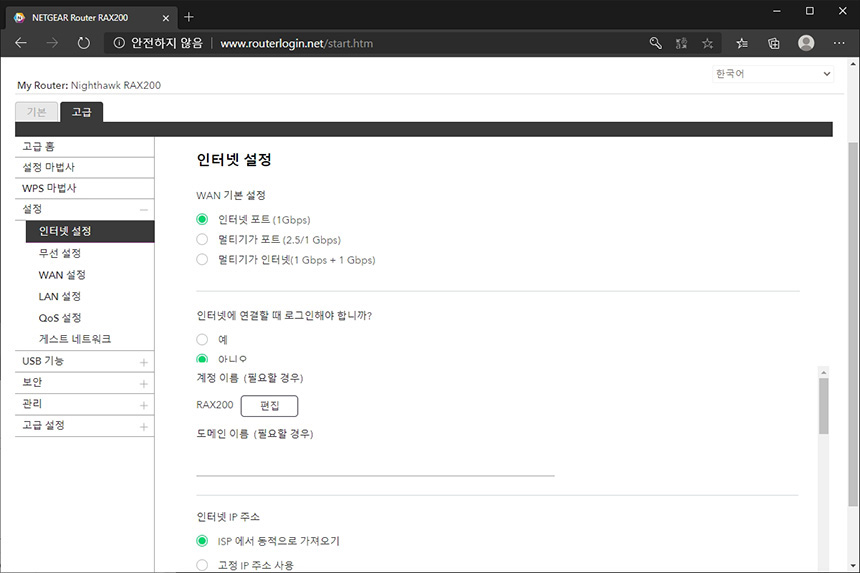The width and height of the screenshot is (860, 573).
Task: Expand the 보안 section
Action: (x=144, y=384)
